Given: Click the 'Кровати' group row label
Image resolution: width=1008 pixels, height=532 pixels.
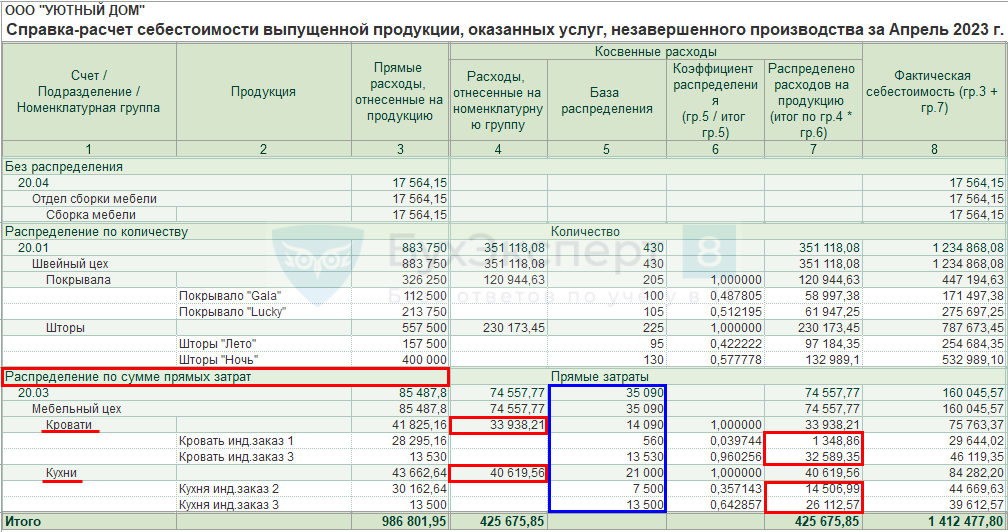Looking at the screenshot, I should pyautogui.click(x=69, y=425).
